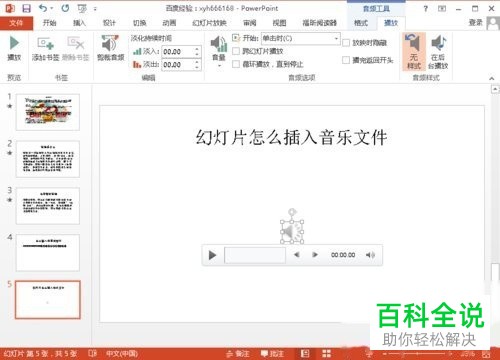Open the 福昕阅读器 tab
Viewport: 500px width, 360px height.
point(320,23)
